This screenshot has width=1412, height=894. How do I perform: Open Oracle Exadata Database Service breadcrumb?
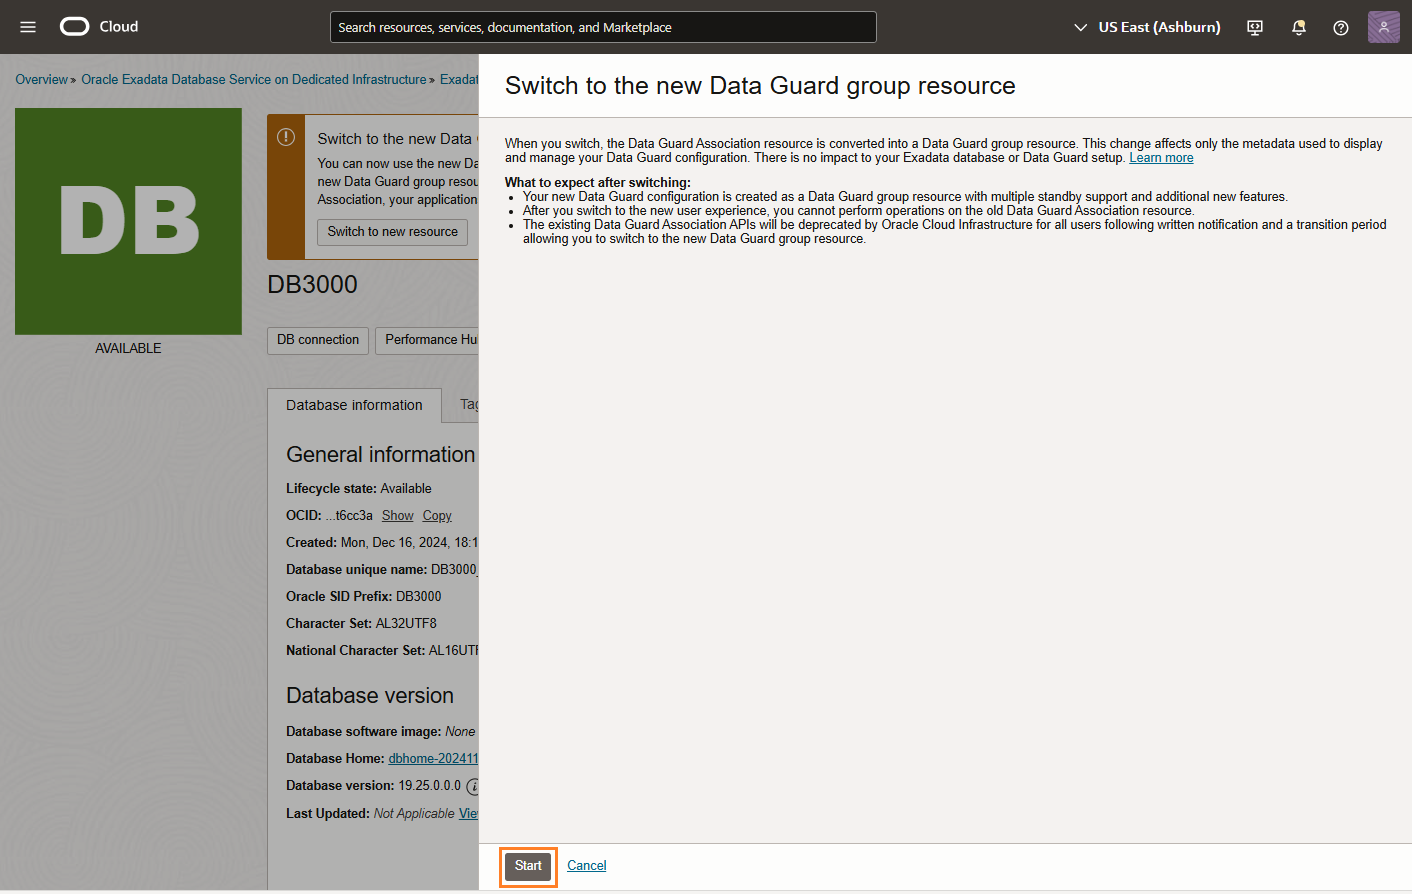click(x=254, y=80)
